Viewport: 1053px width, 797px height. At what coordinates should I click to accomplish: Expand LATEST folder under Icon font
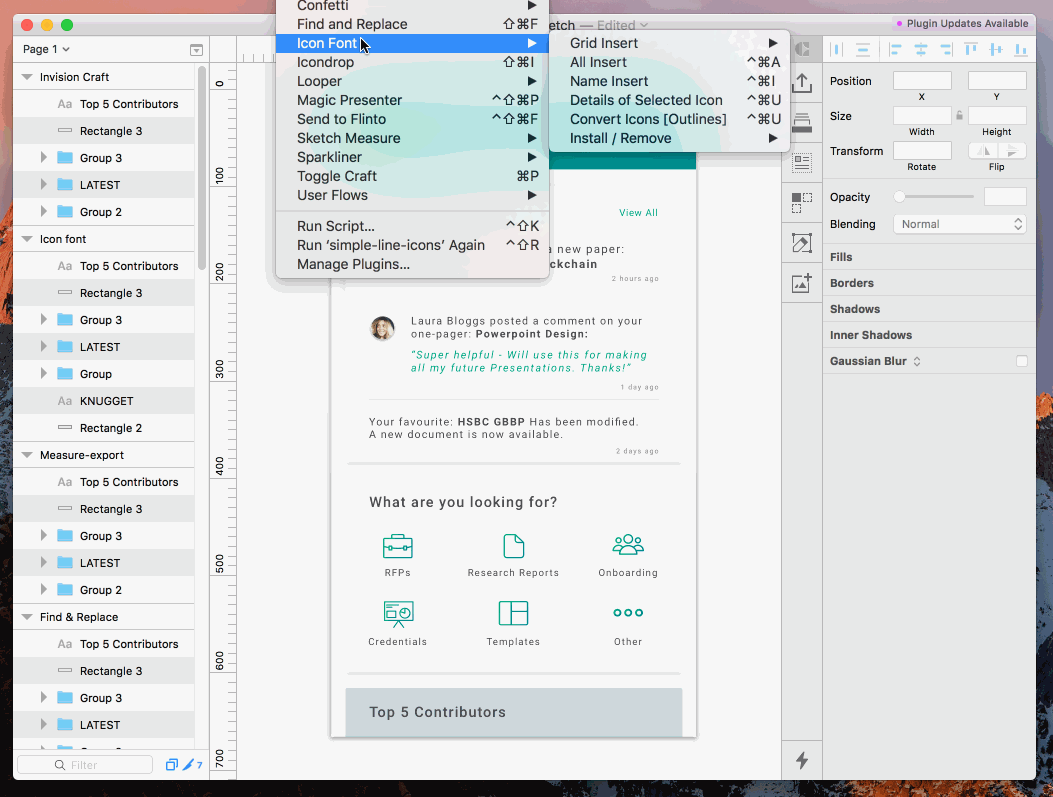[44, 346]
